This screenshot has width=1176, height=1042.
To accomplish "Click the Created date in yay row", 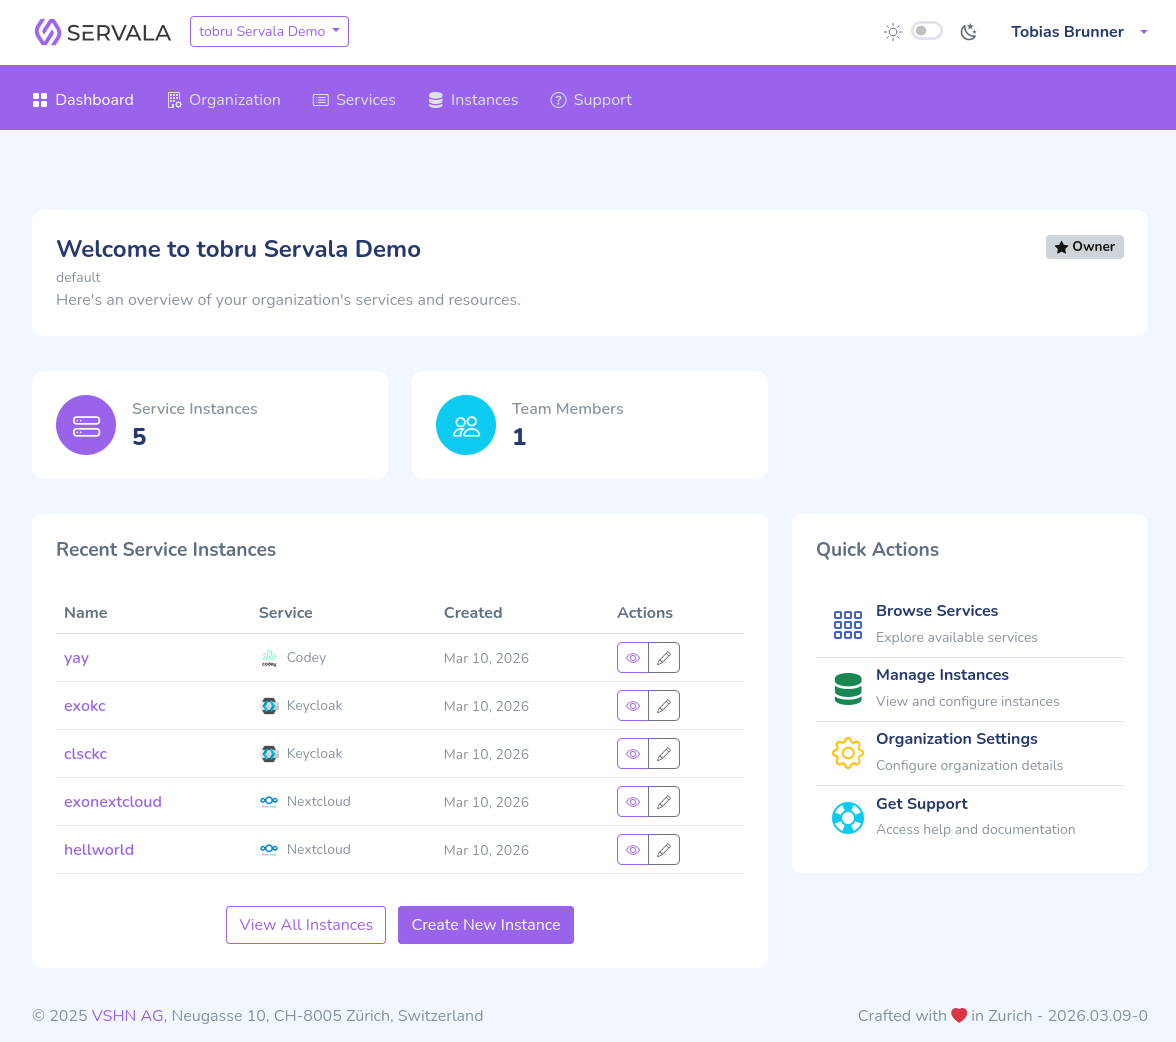I will (x=486, y=658).
